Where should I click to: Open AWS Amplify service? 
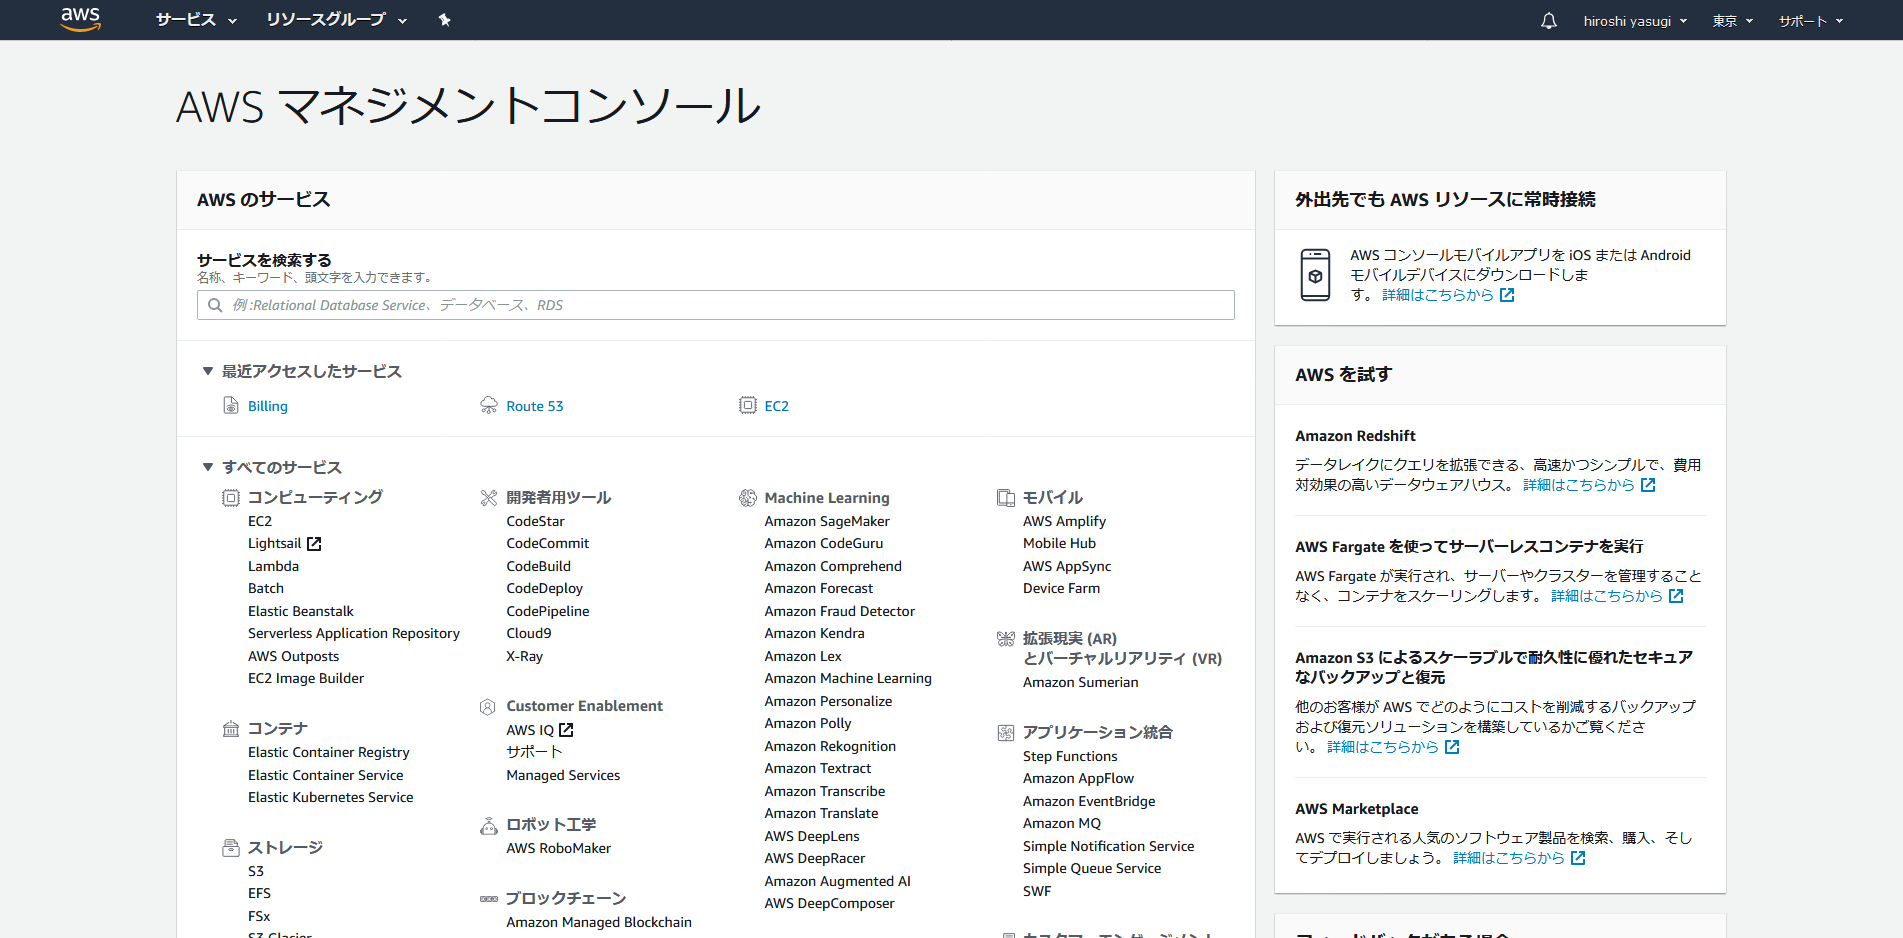tap(1064, 521)
